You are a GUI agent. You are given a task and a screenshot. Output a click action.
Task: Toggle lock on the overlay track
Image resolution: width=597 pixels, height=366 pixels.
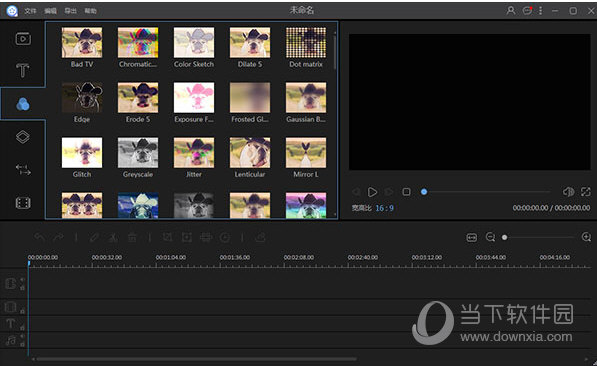pos(22,311)
